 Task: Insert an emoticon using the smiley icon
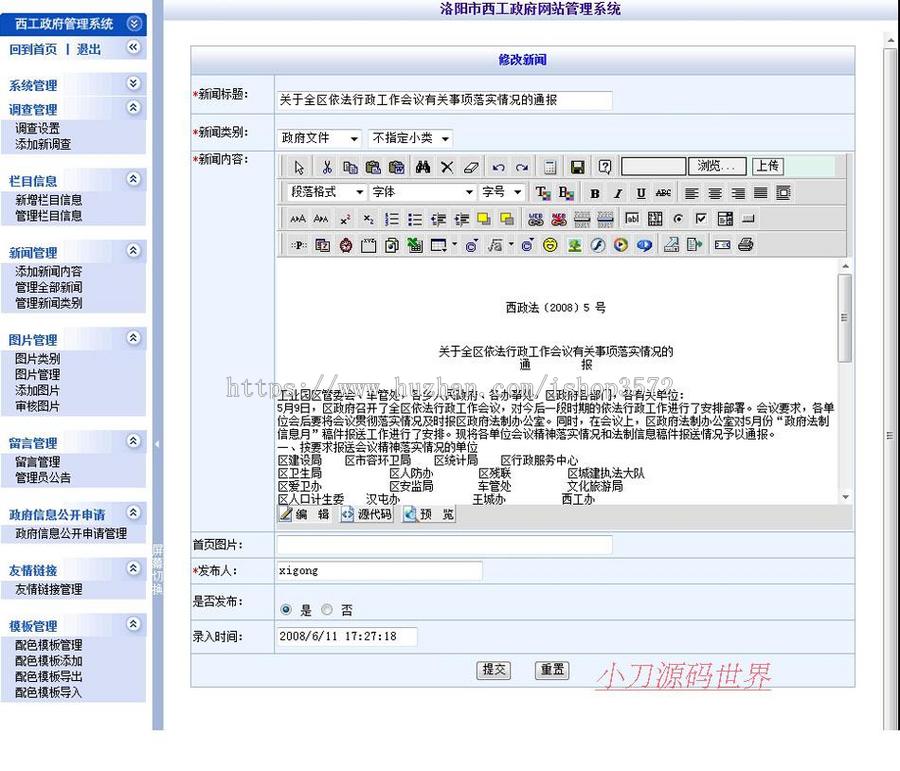pos(550,245)
